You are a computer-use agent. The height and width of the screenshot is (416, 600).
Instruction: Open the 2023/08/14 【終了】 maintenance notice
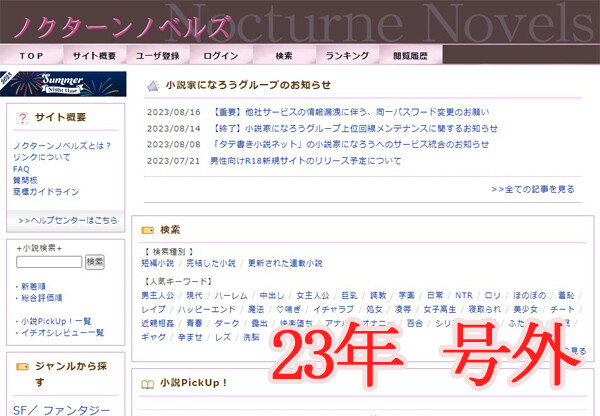[354, 128]
